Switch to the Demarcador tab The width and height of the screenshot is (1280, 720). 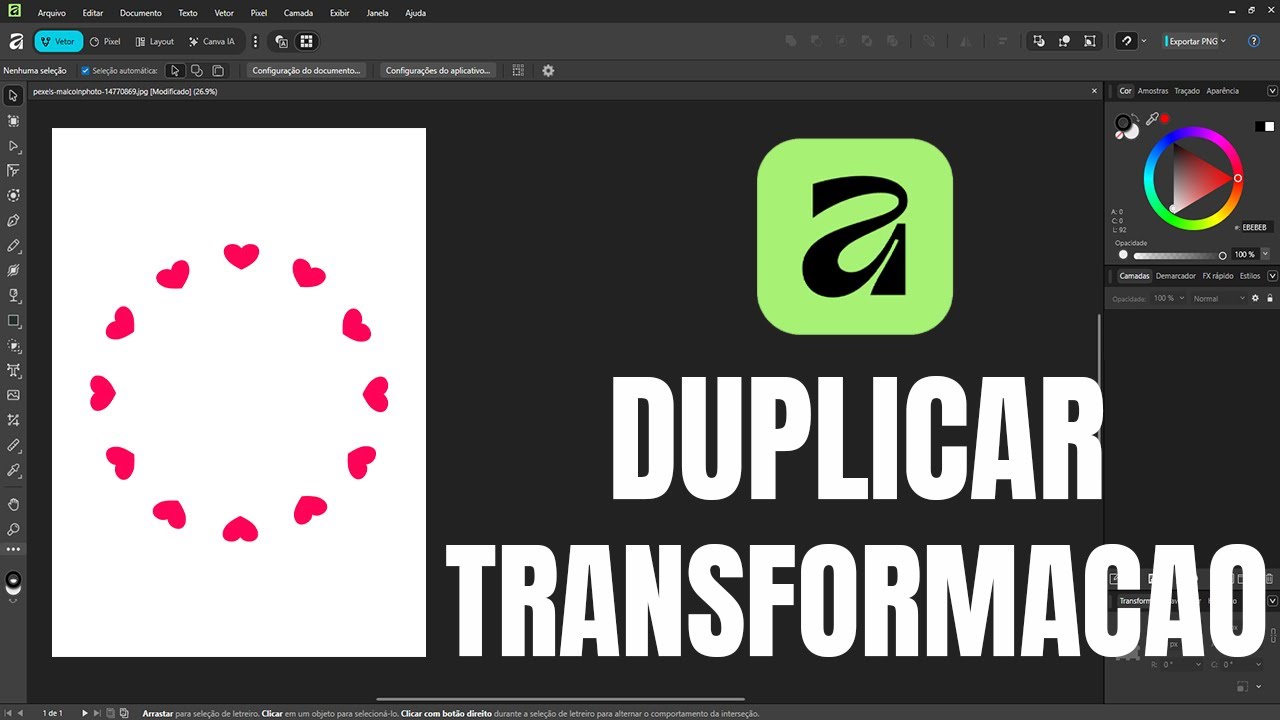1176,276
